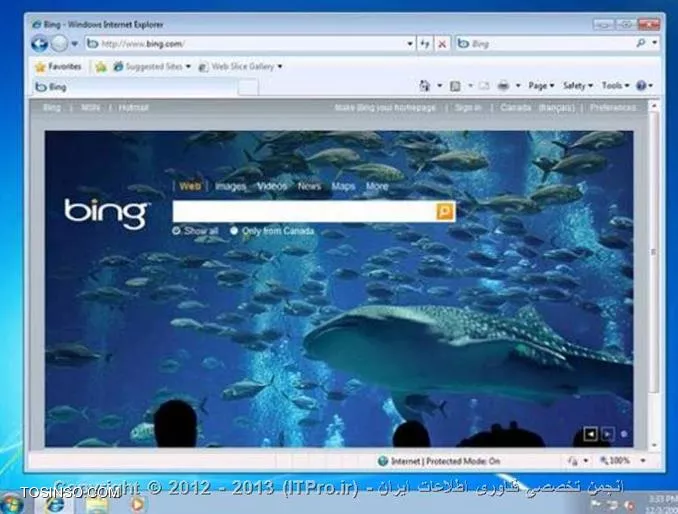Click the bing logo on the homepage
Image resolution: width=678 pixels, height=514 pixels.
point(106,213)
